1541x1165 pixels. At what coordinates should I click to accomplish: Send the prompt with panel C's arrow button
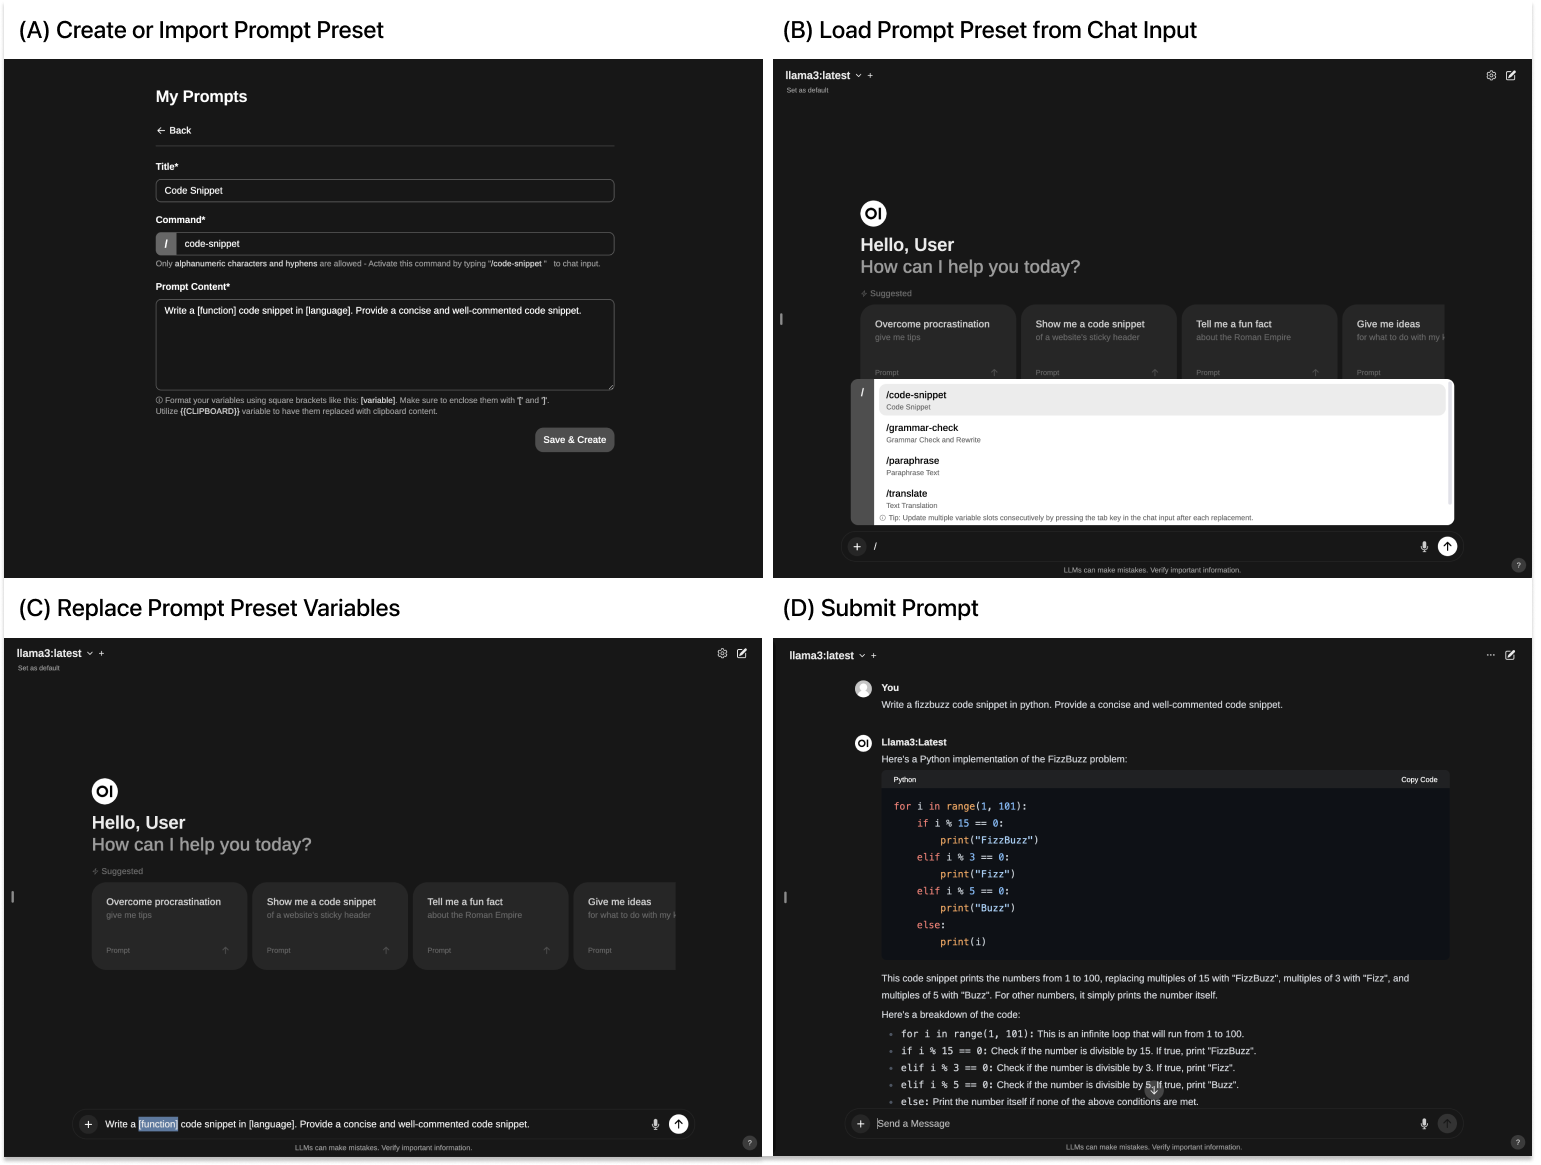pos(679,1124)
